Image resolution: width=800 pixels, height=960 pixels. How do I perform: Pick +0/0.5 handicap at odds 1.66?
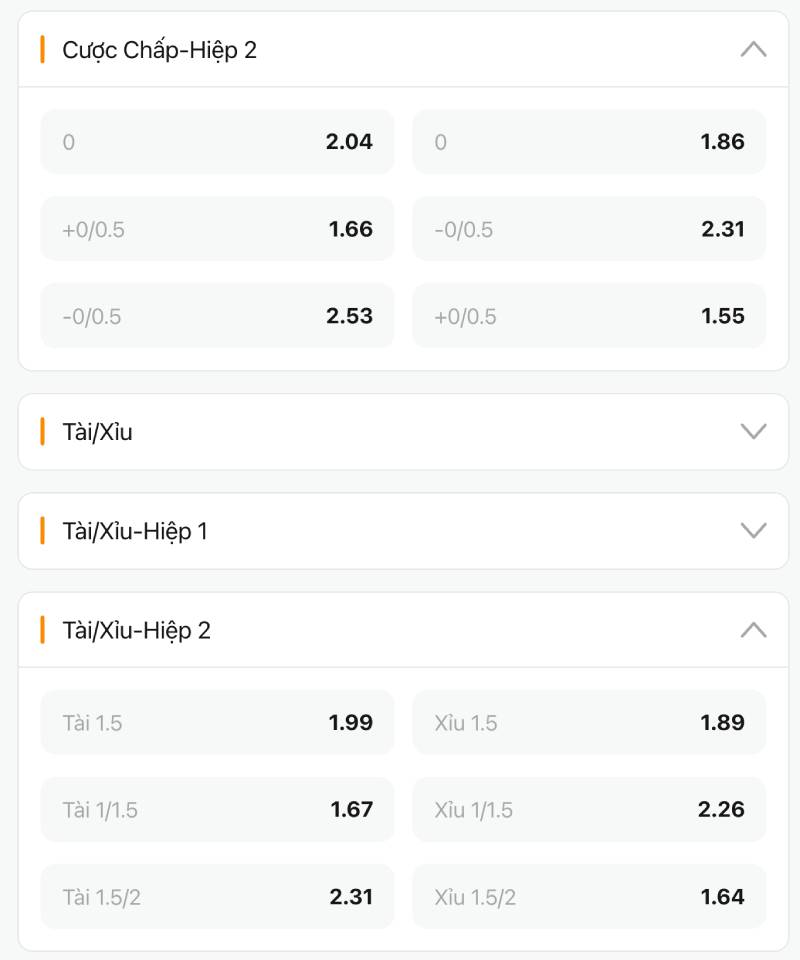(217, 229)
